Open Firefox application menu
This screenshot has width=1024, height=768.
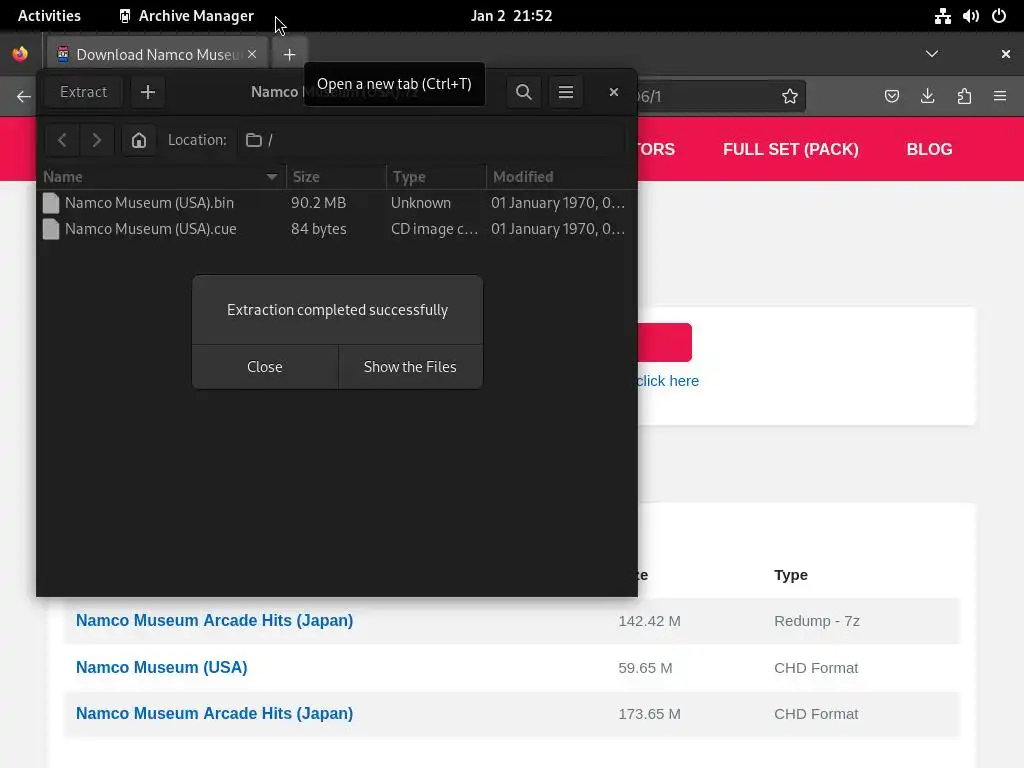1000,97
